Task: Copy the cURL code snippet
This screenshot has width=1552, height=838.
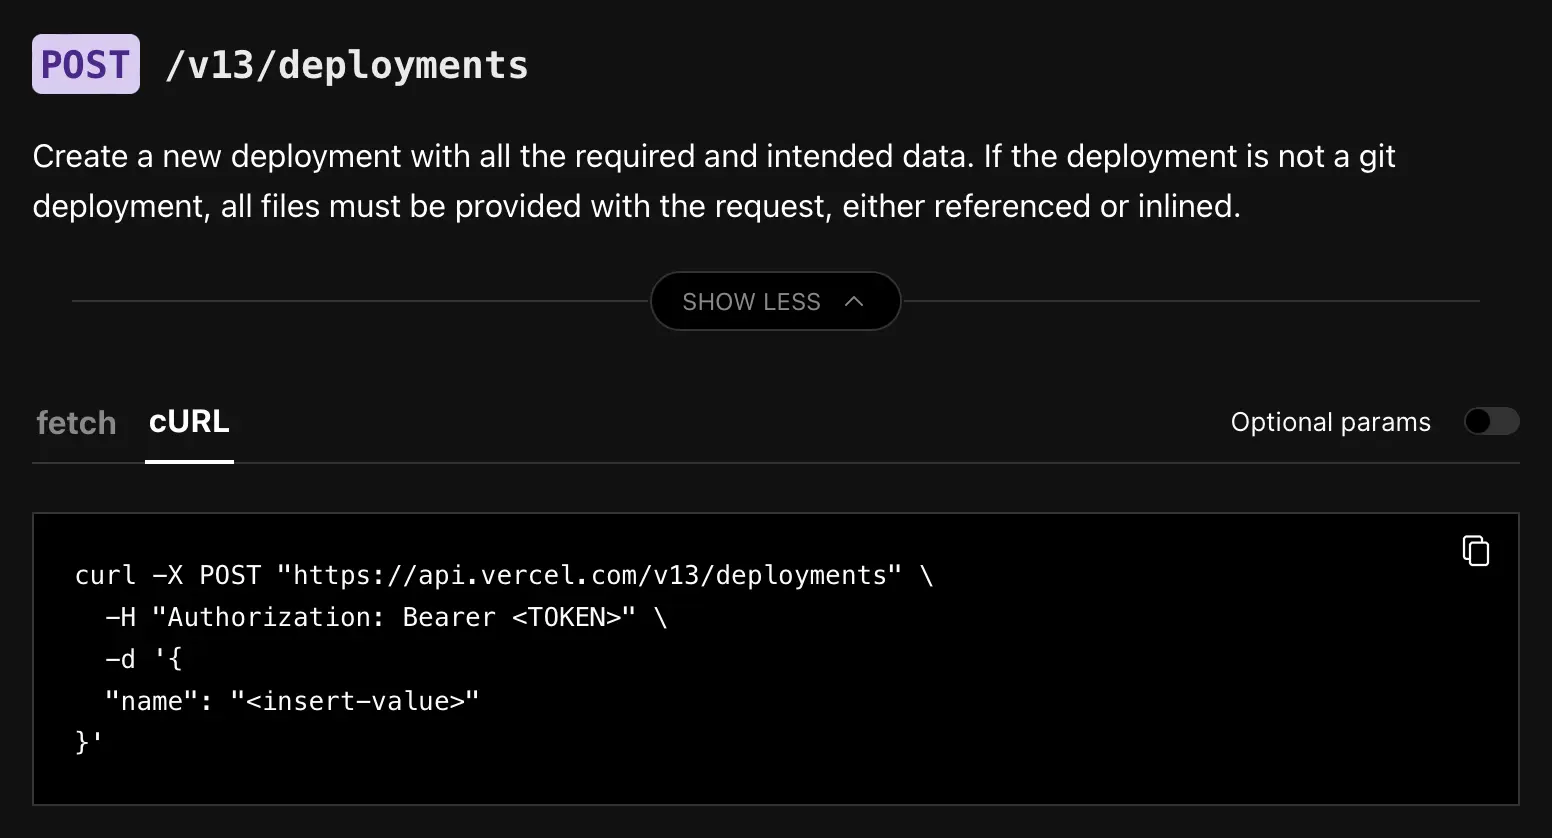Action: tap(1476, 551)
